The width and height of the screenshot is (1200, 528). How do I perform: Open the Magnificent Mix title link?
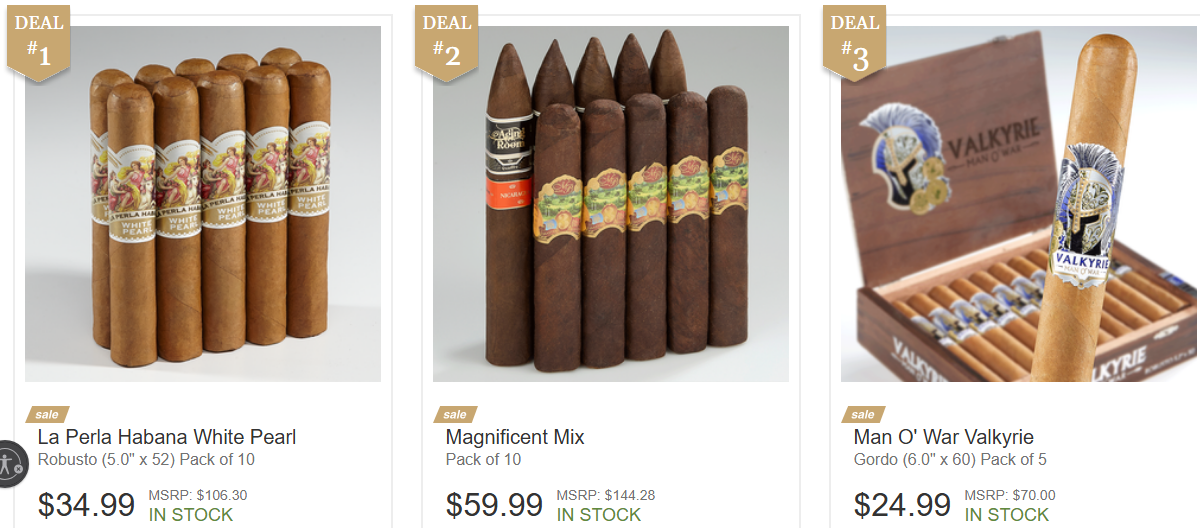(515, 437)
